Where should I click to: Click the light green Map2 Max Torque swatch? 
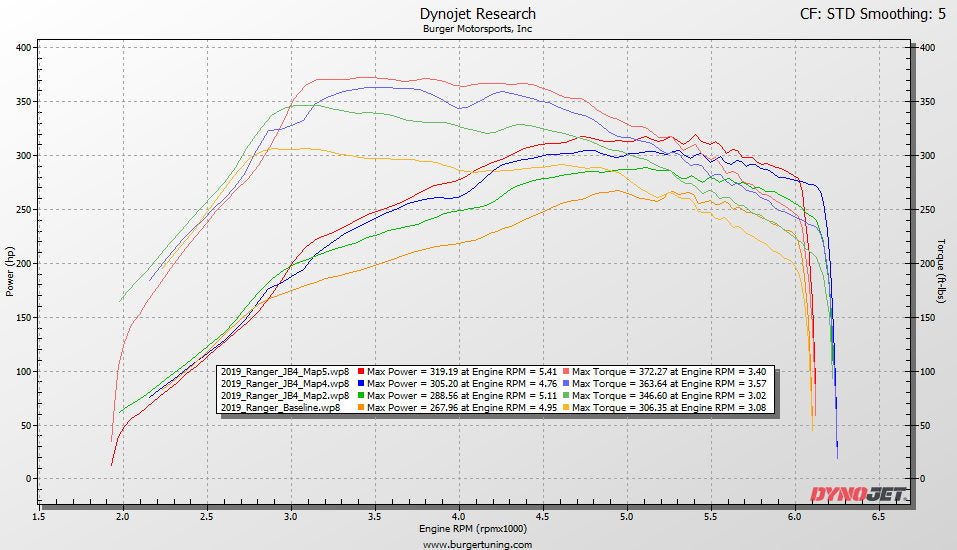pos(568,396)
